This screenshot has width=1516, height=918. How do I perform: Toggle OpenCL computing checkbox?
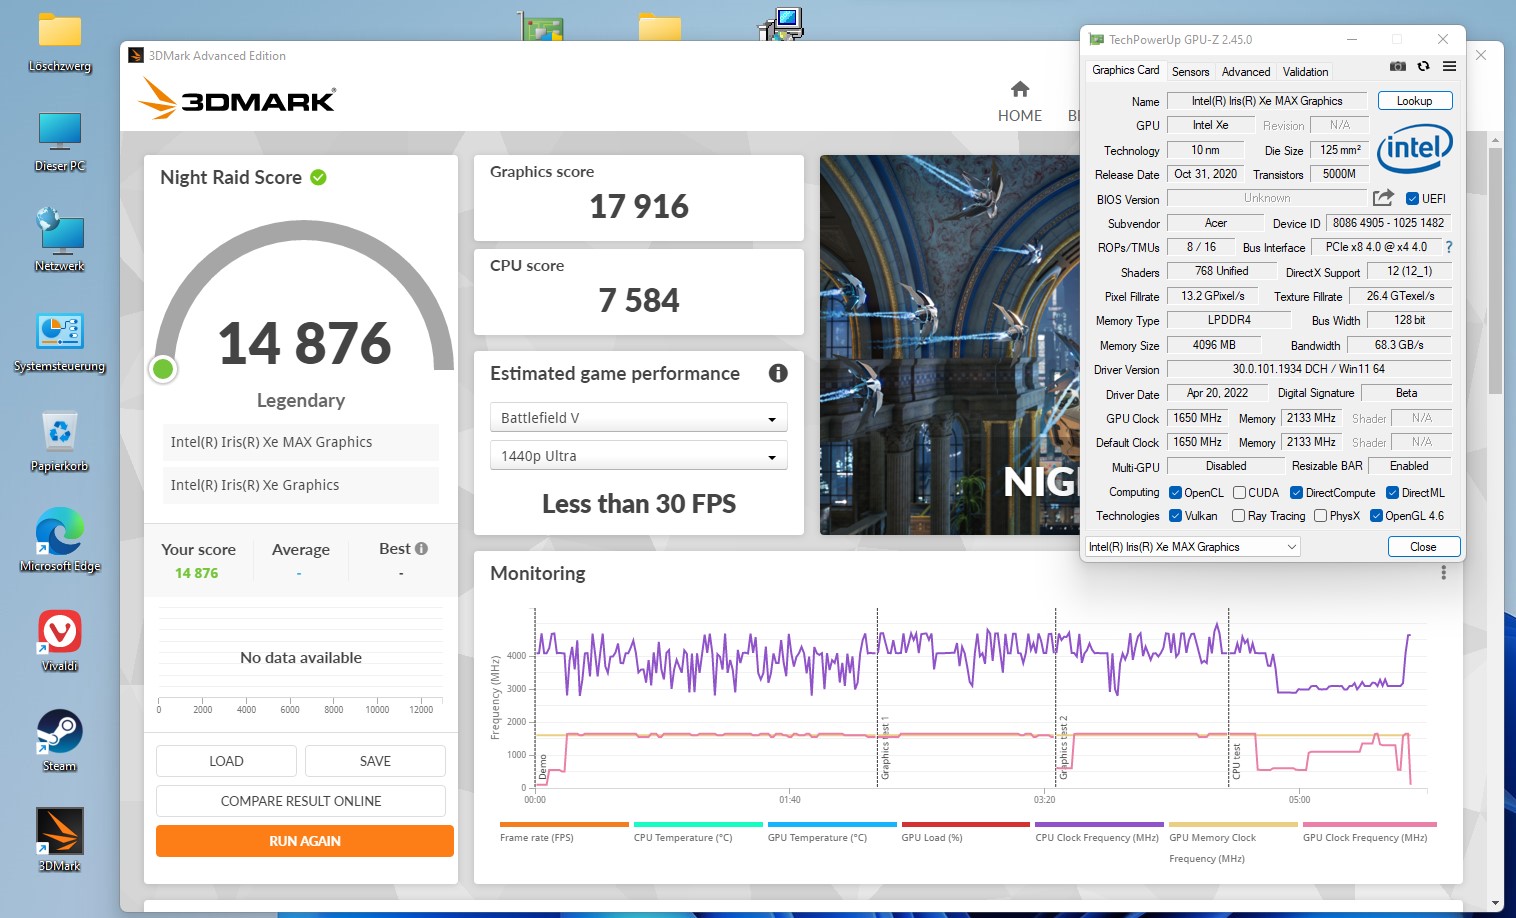1175,492
